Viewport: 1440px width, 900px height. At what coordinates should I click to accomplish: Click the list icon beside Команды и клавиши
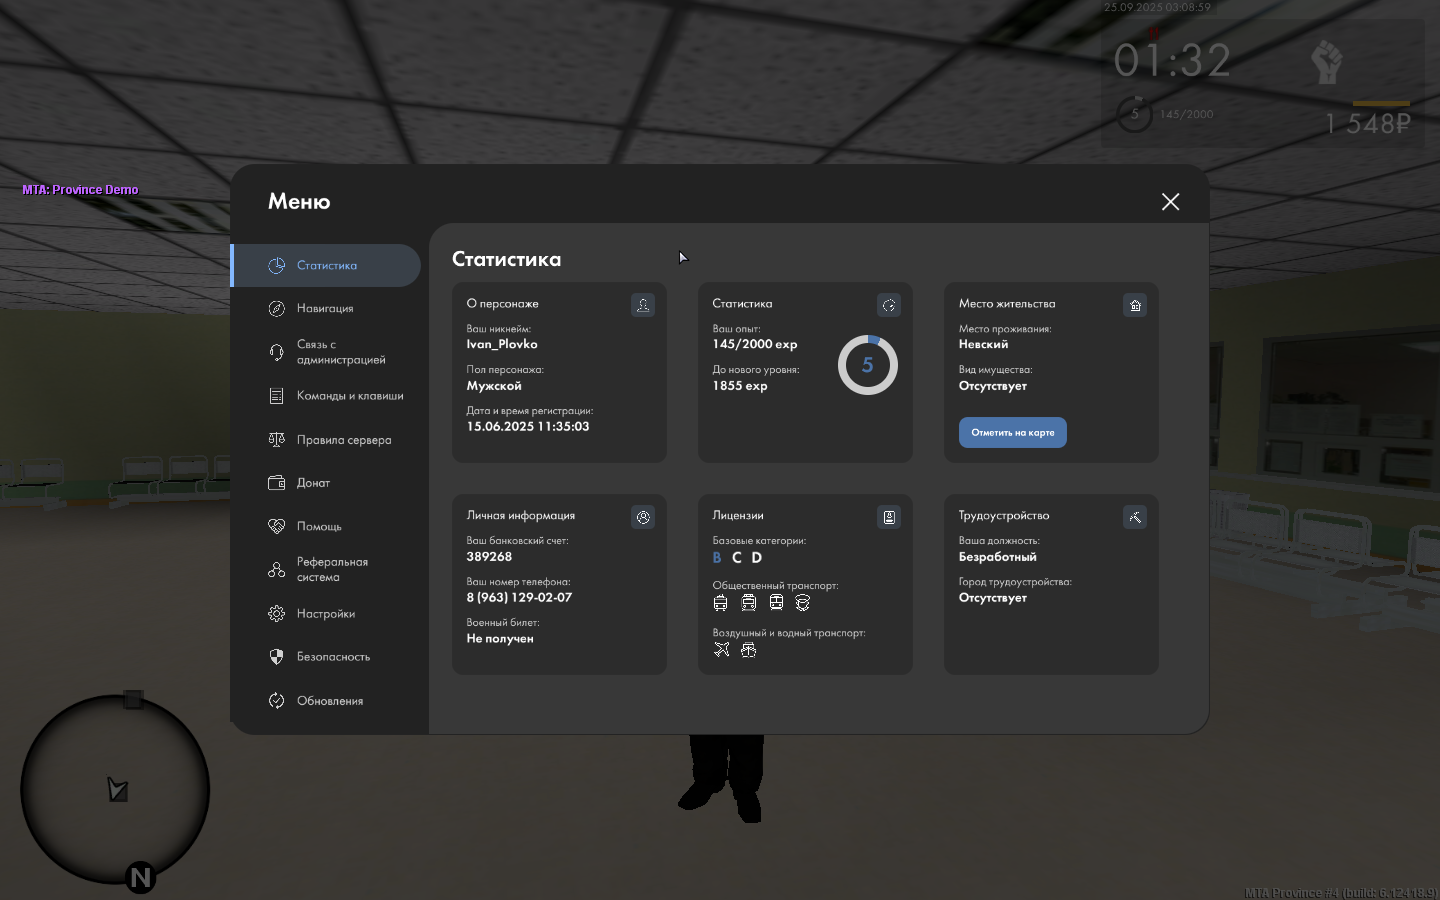tap(277, 396)
